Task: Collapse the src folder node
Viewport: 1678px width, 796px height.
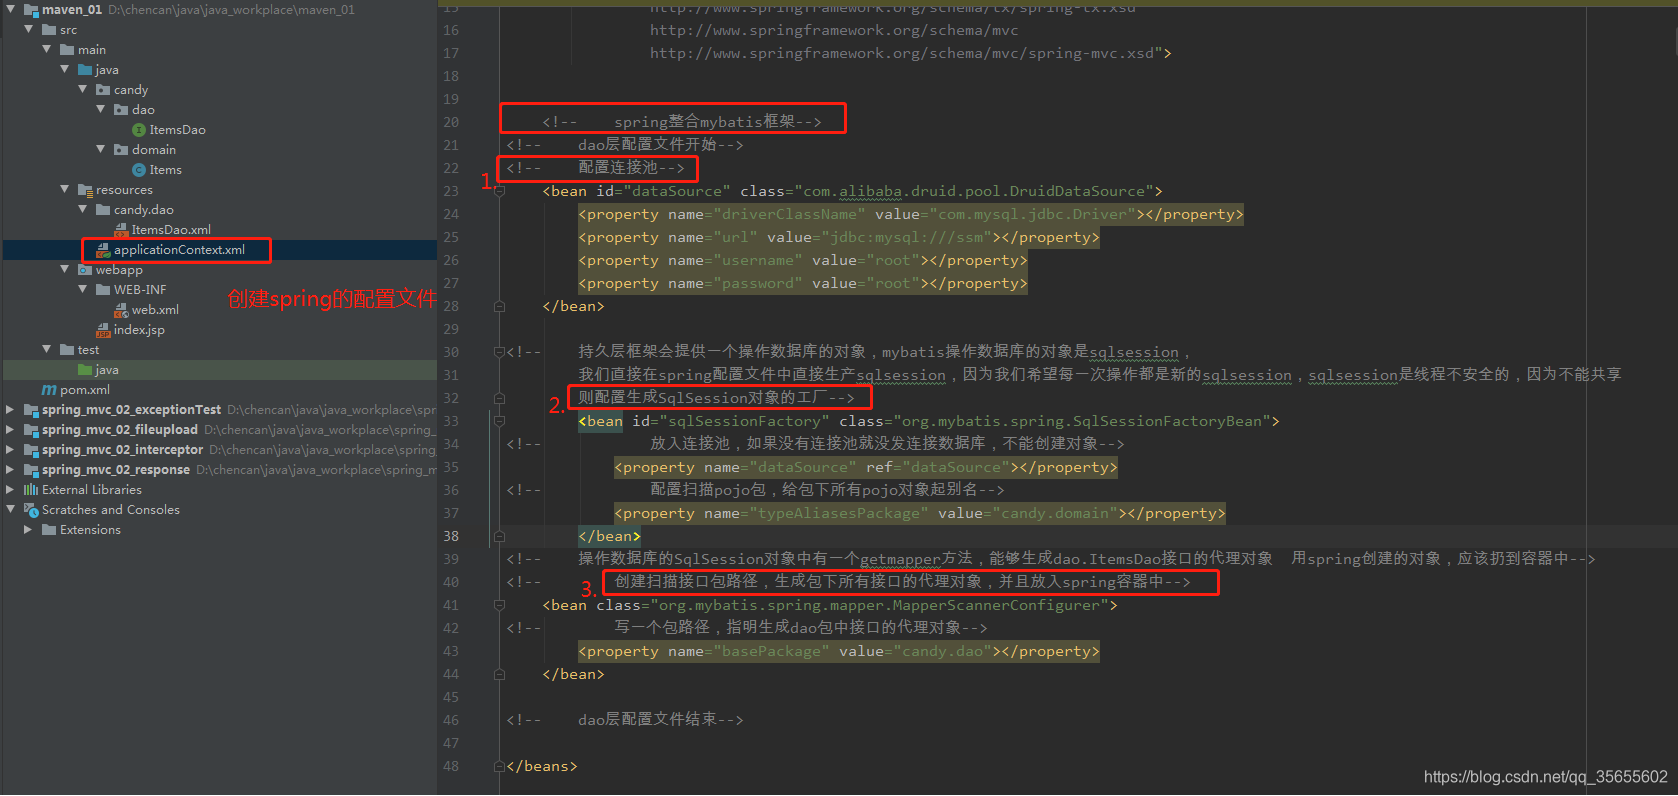Action: [x=28, y=30]
